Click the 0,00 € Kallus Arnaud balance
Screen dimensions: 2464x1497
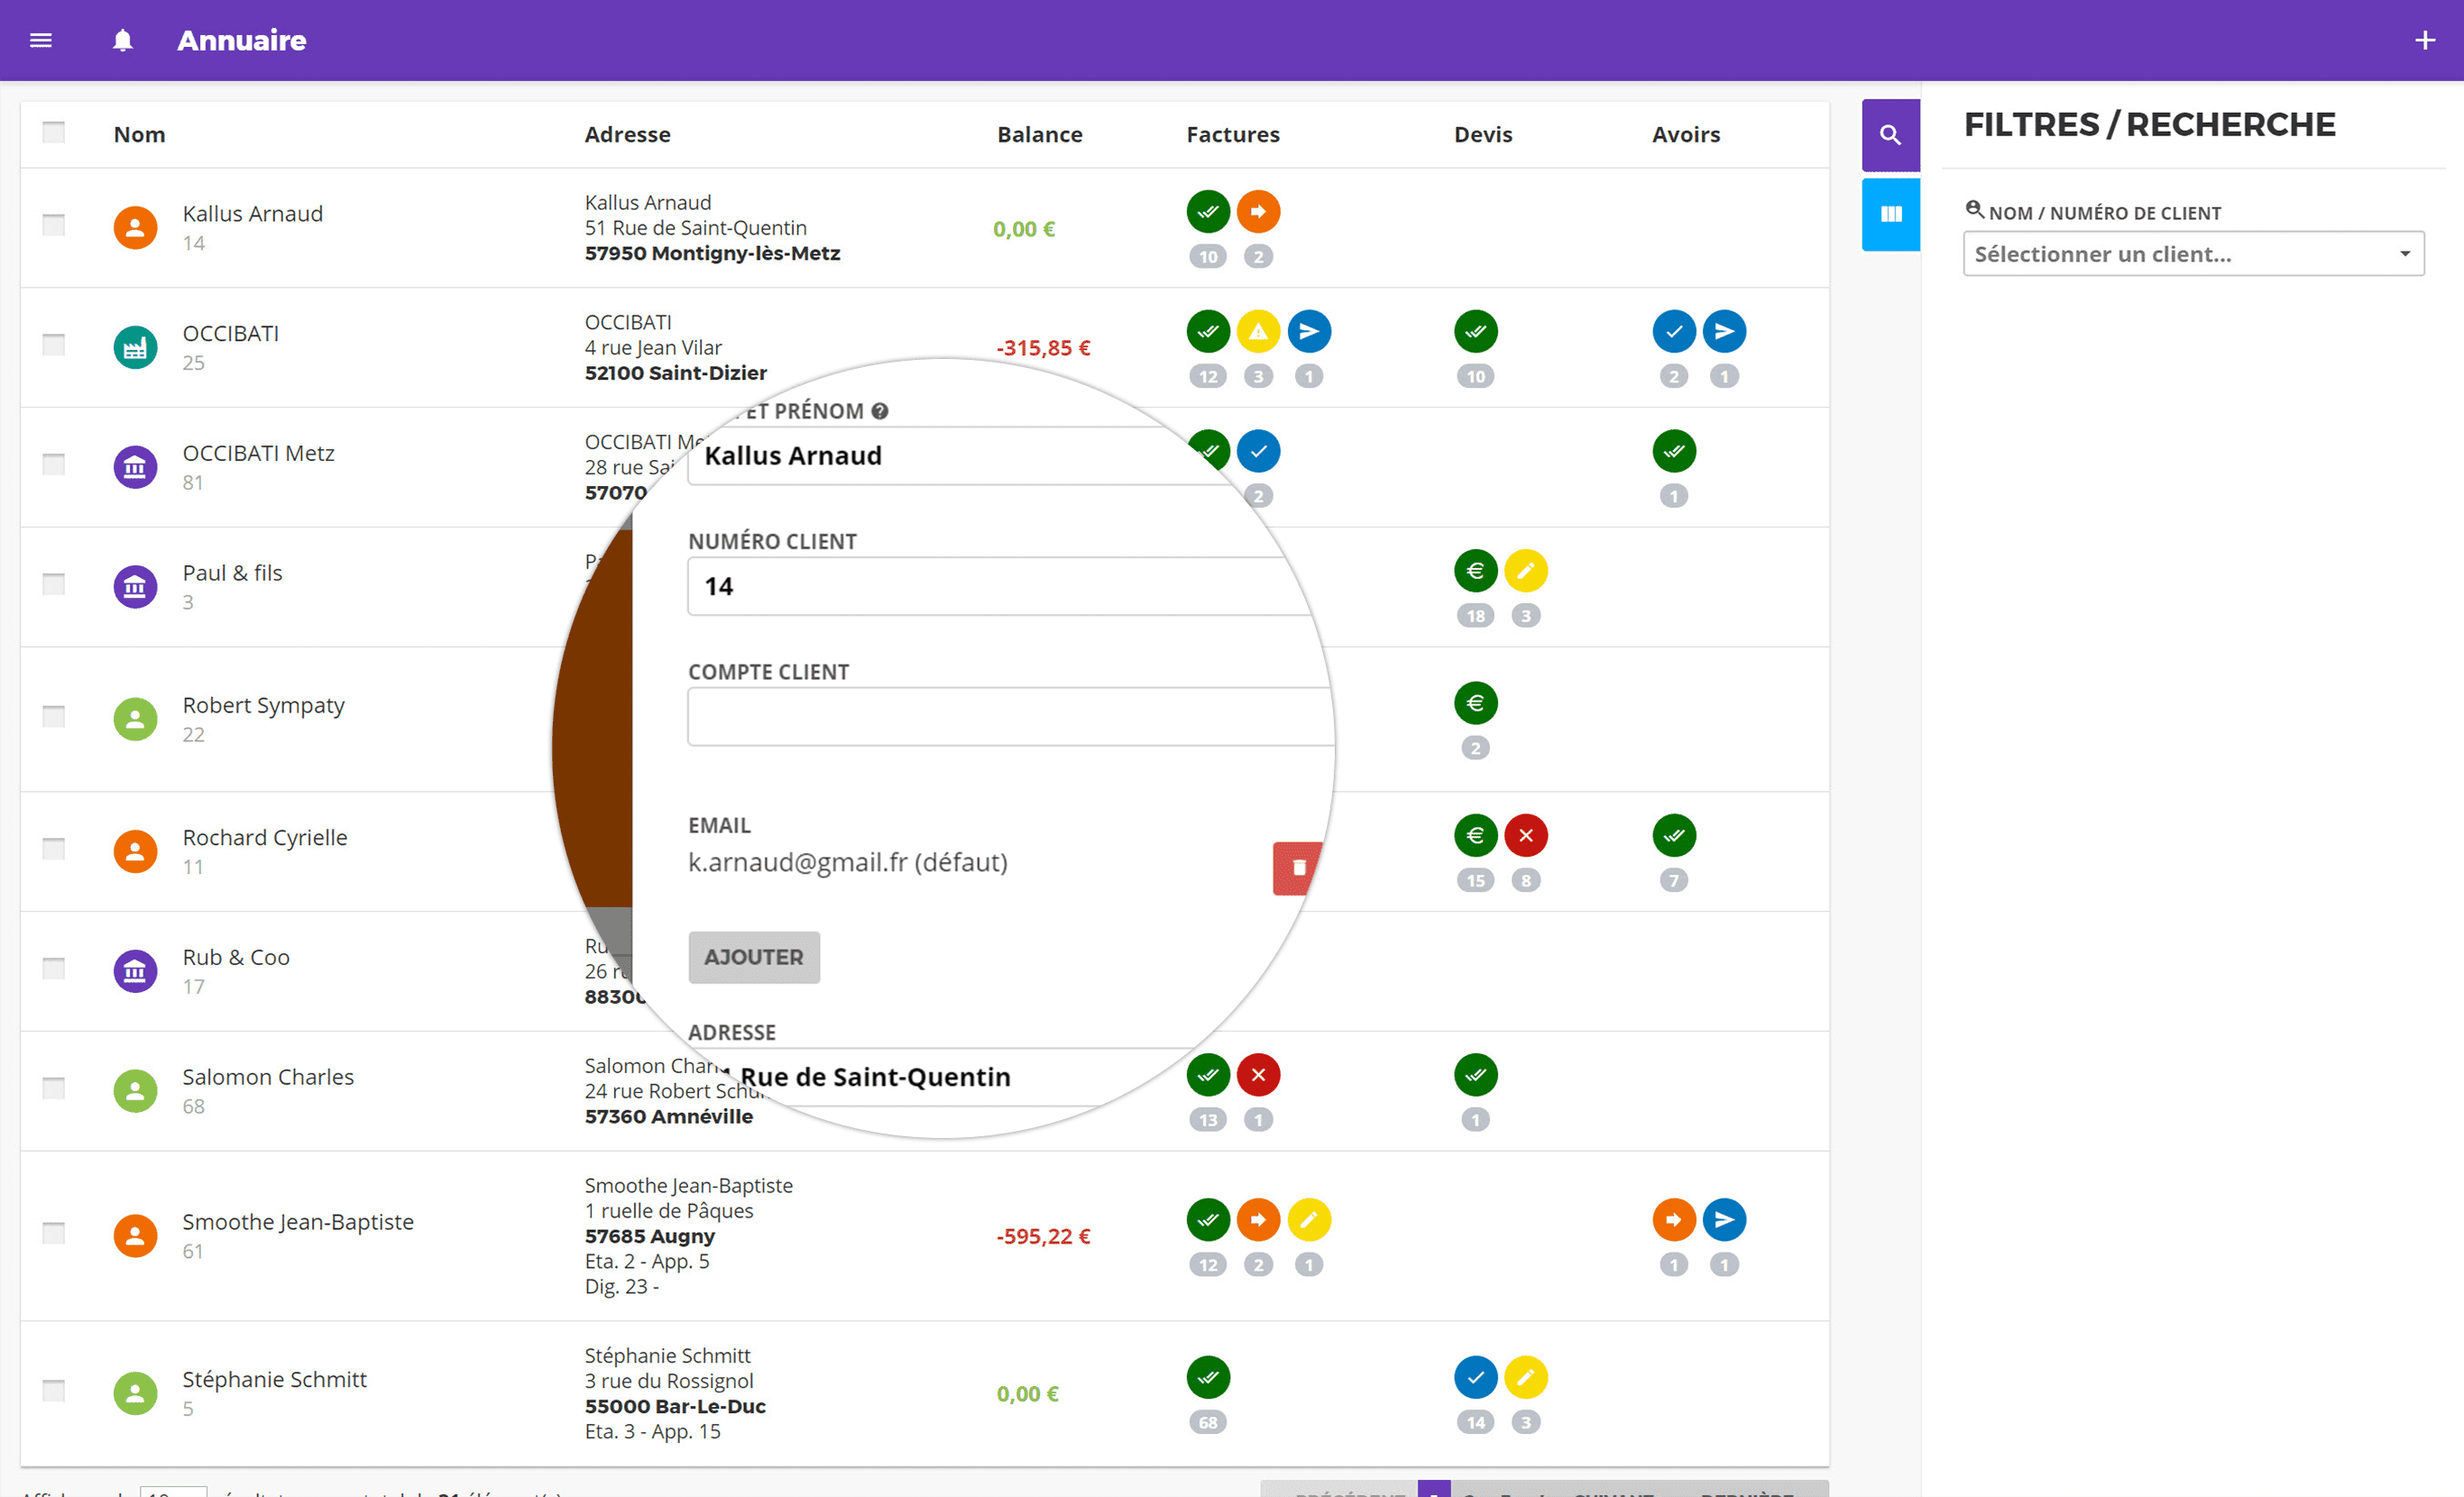[x=1024, y=229]
